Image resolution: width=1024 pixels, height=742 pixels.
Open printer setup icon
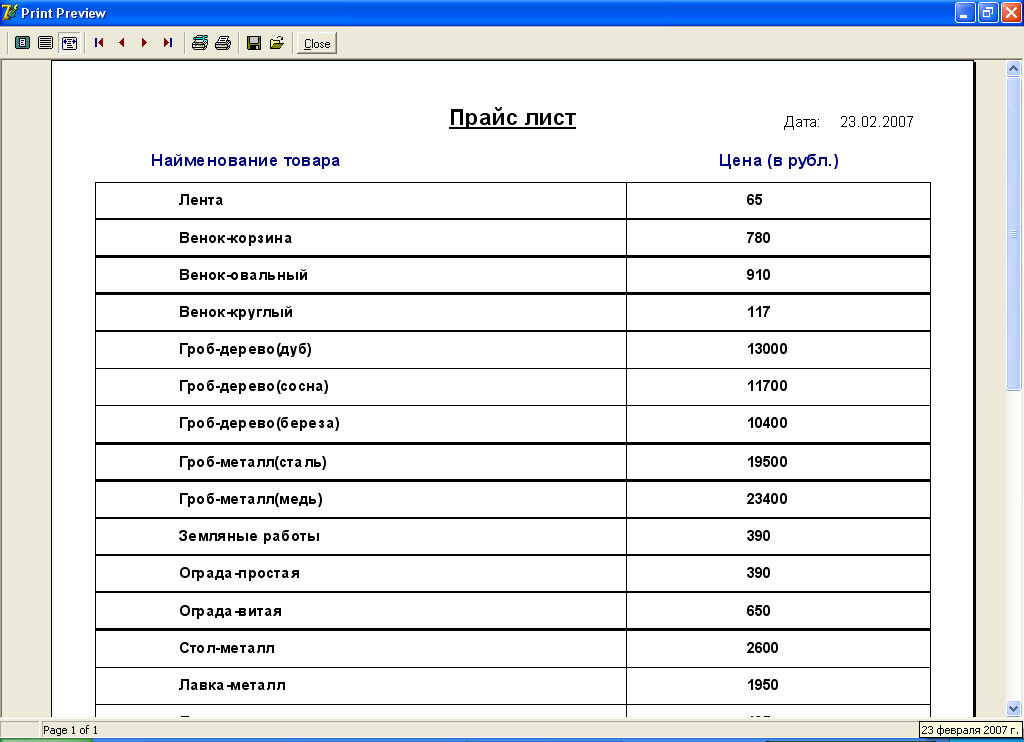tap(200, 43)
